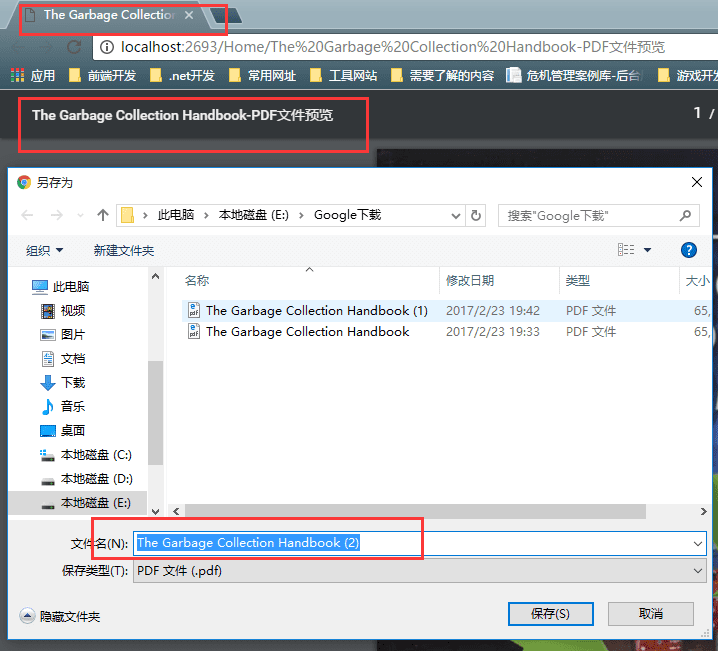Expand the 文件名 dropdown arrow
Screen dimensions: 718x651
pyautogui.click(x=697, y=543)
